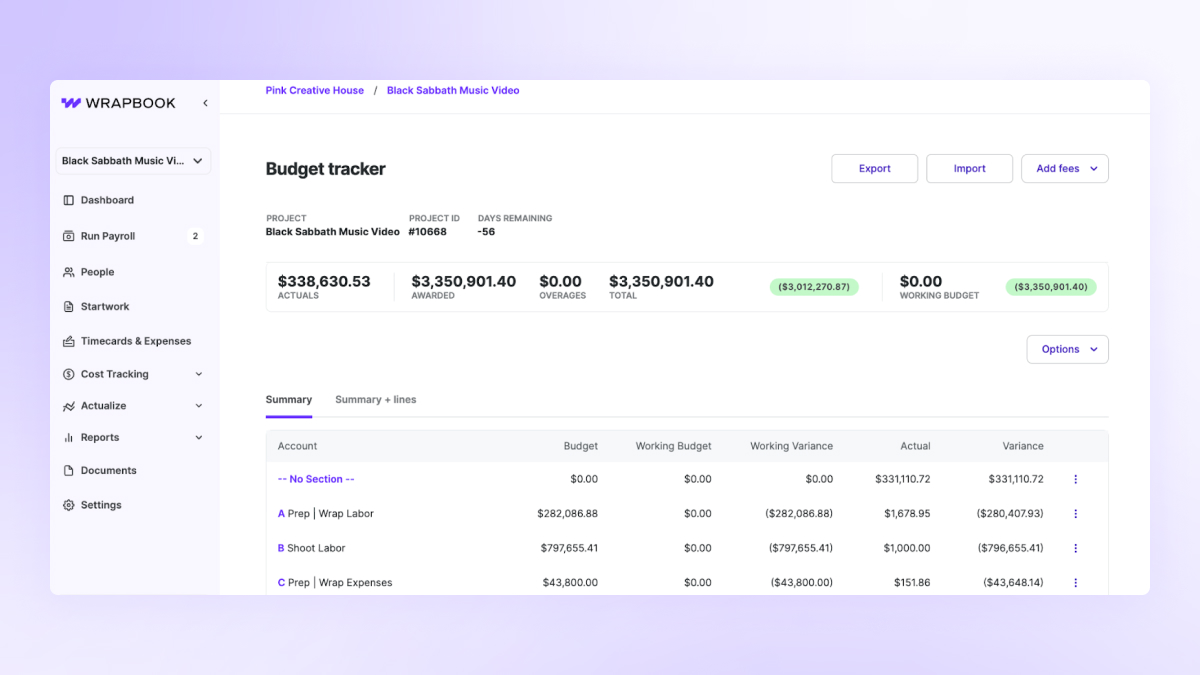
Task: Click the Run Payroll badge showing 2
Action: pyautogui.click(x=195, y=236)
